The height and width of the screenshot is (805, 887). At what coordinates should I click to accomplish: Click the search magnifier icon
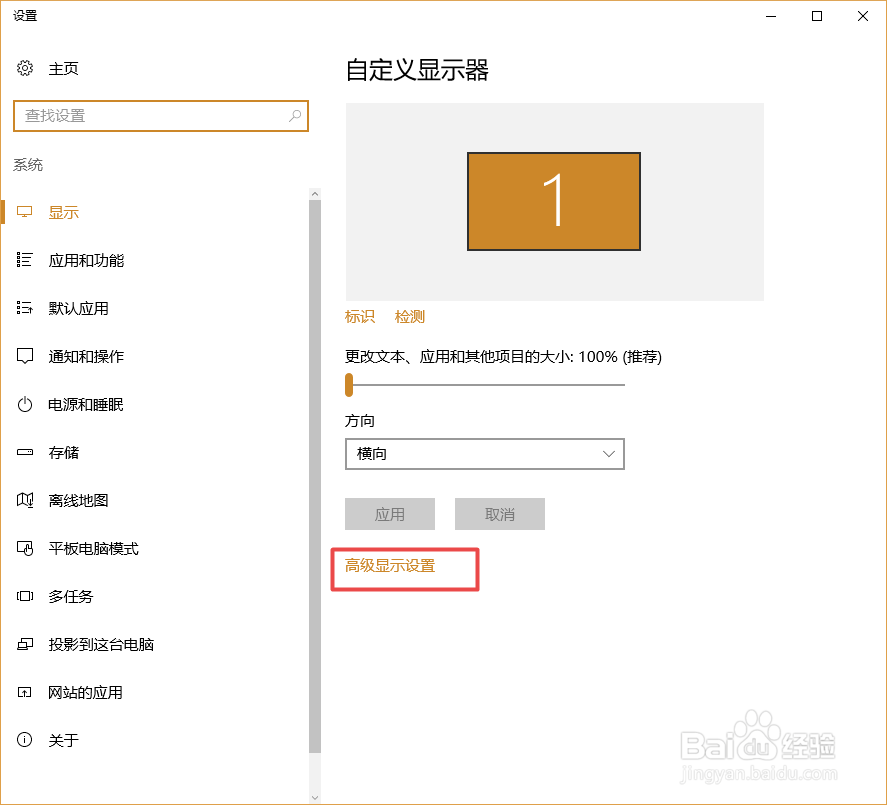click(x=295, y=116)
